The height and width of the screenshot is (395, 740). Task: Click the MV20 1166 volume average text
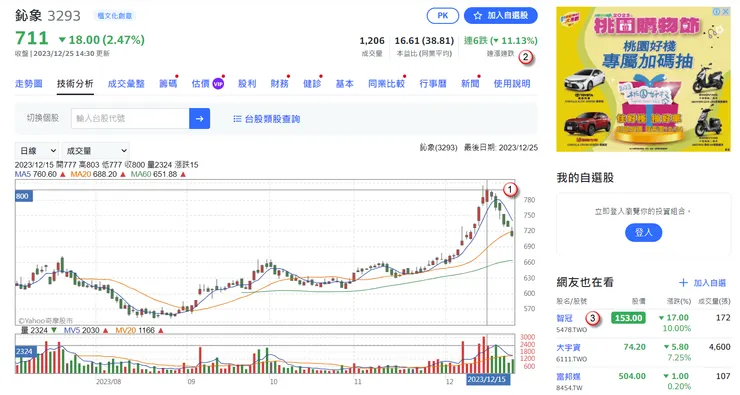coord(135,330)
